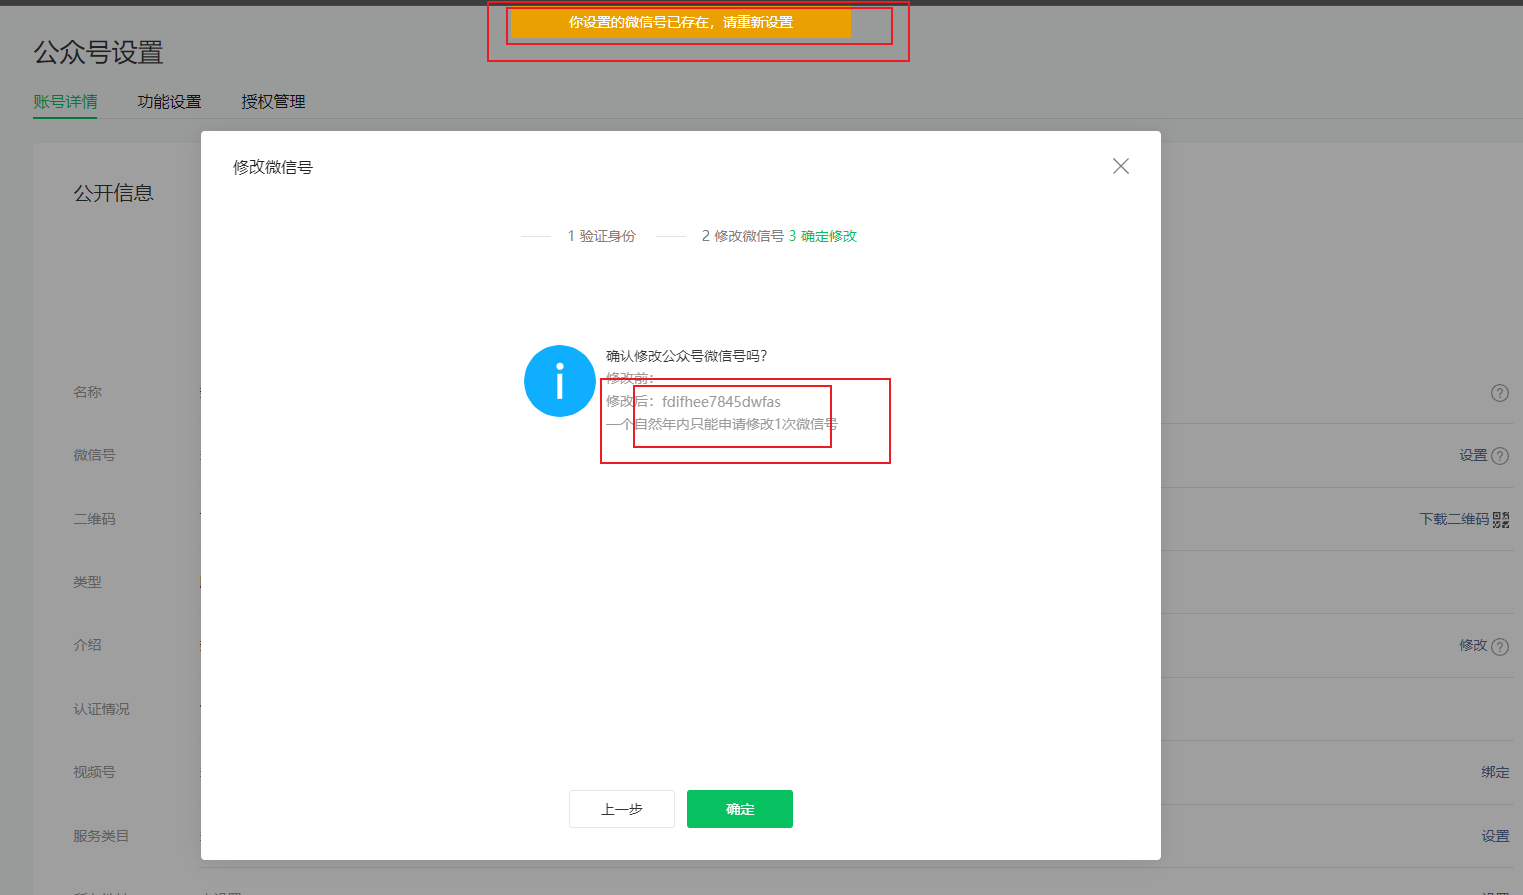Click step 3 确定修改
This screenshot has width=1523, height=895.
(x=822, y=236)
